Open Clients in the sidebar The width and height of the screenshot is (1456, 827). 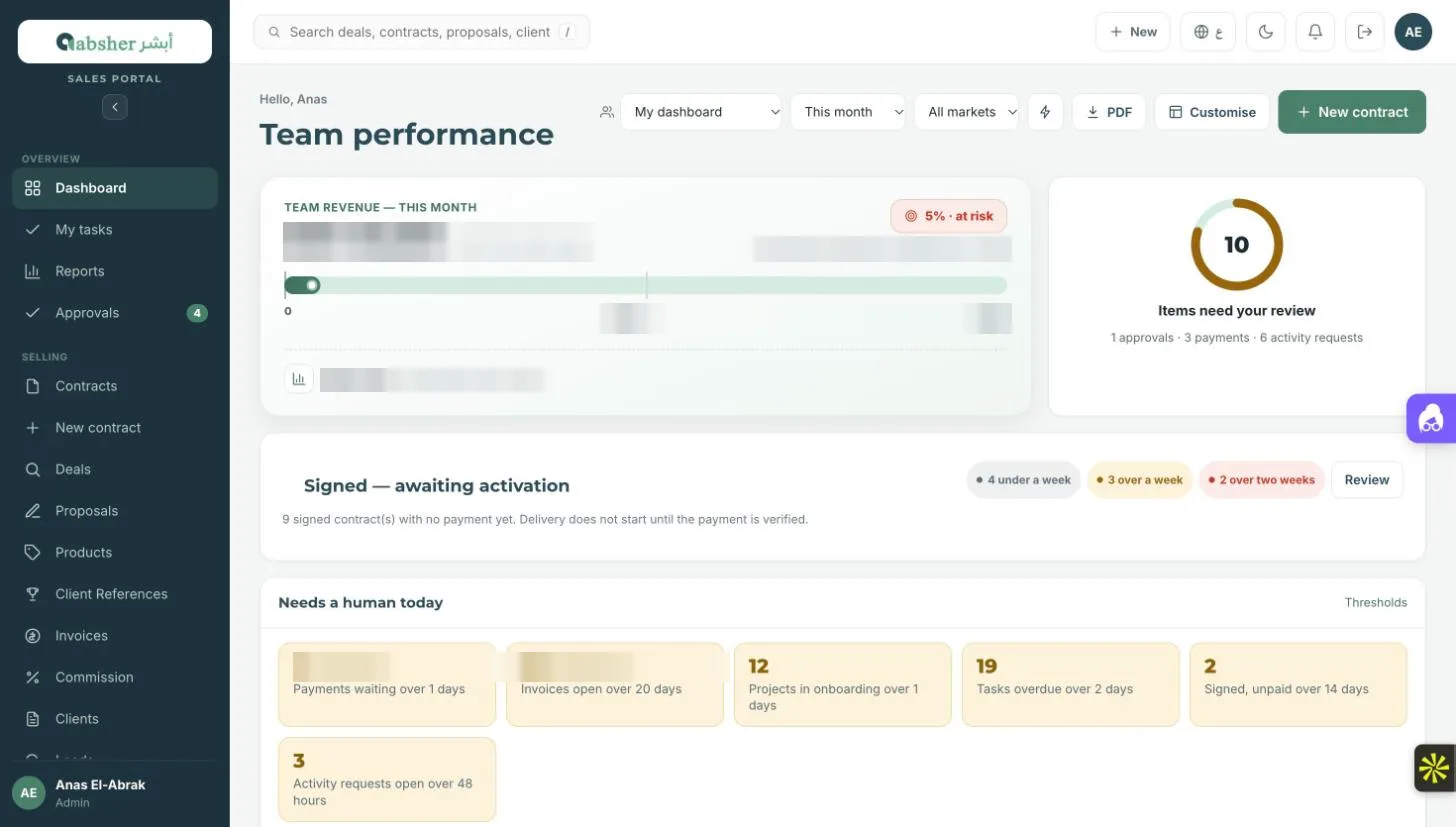coord(115,719)
